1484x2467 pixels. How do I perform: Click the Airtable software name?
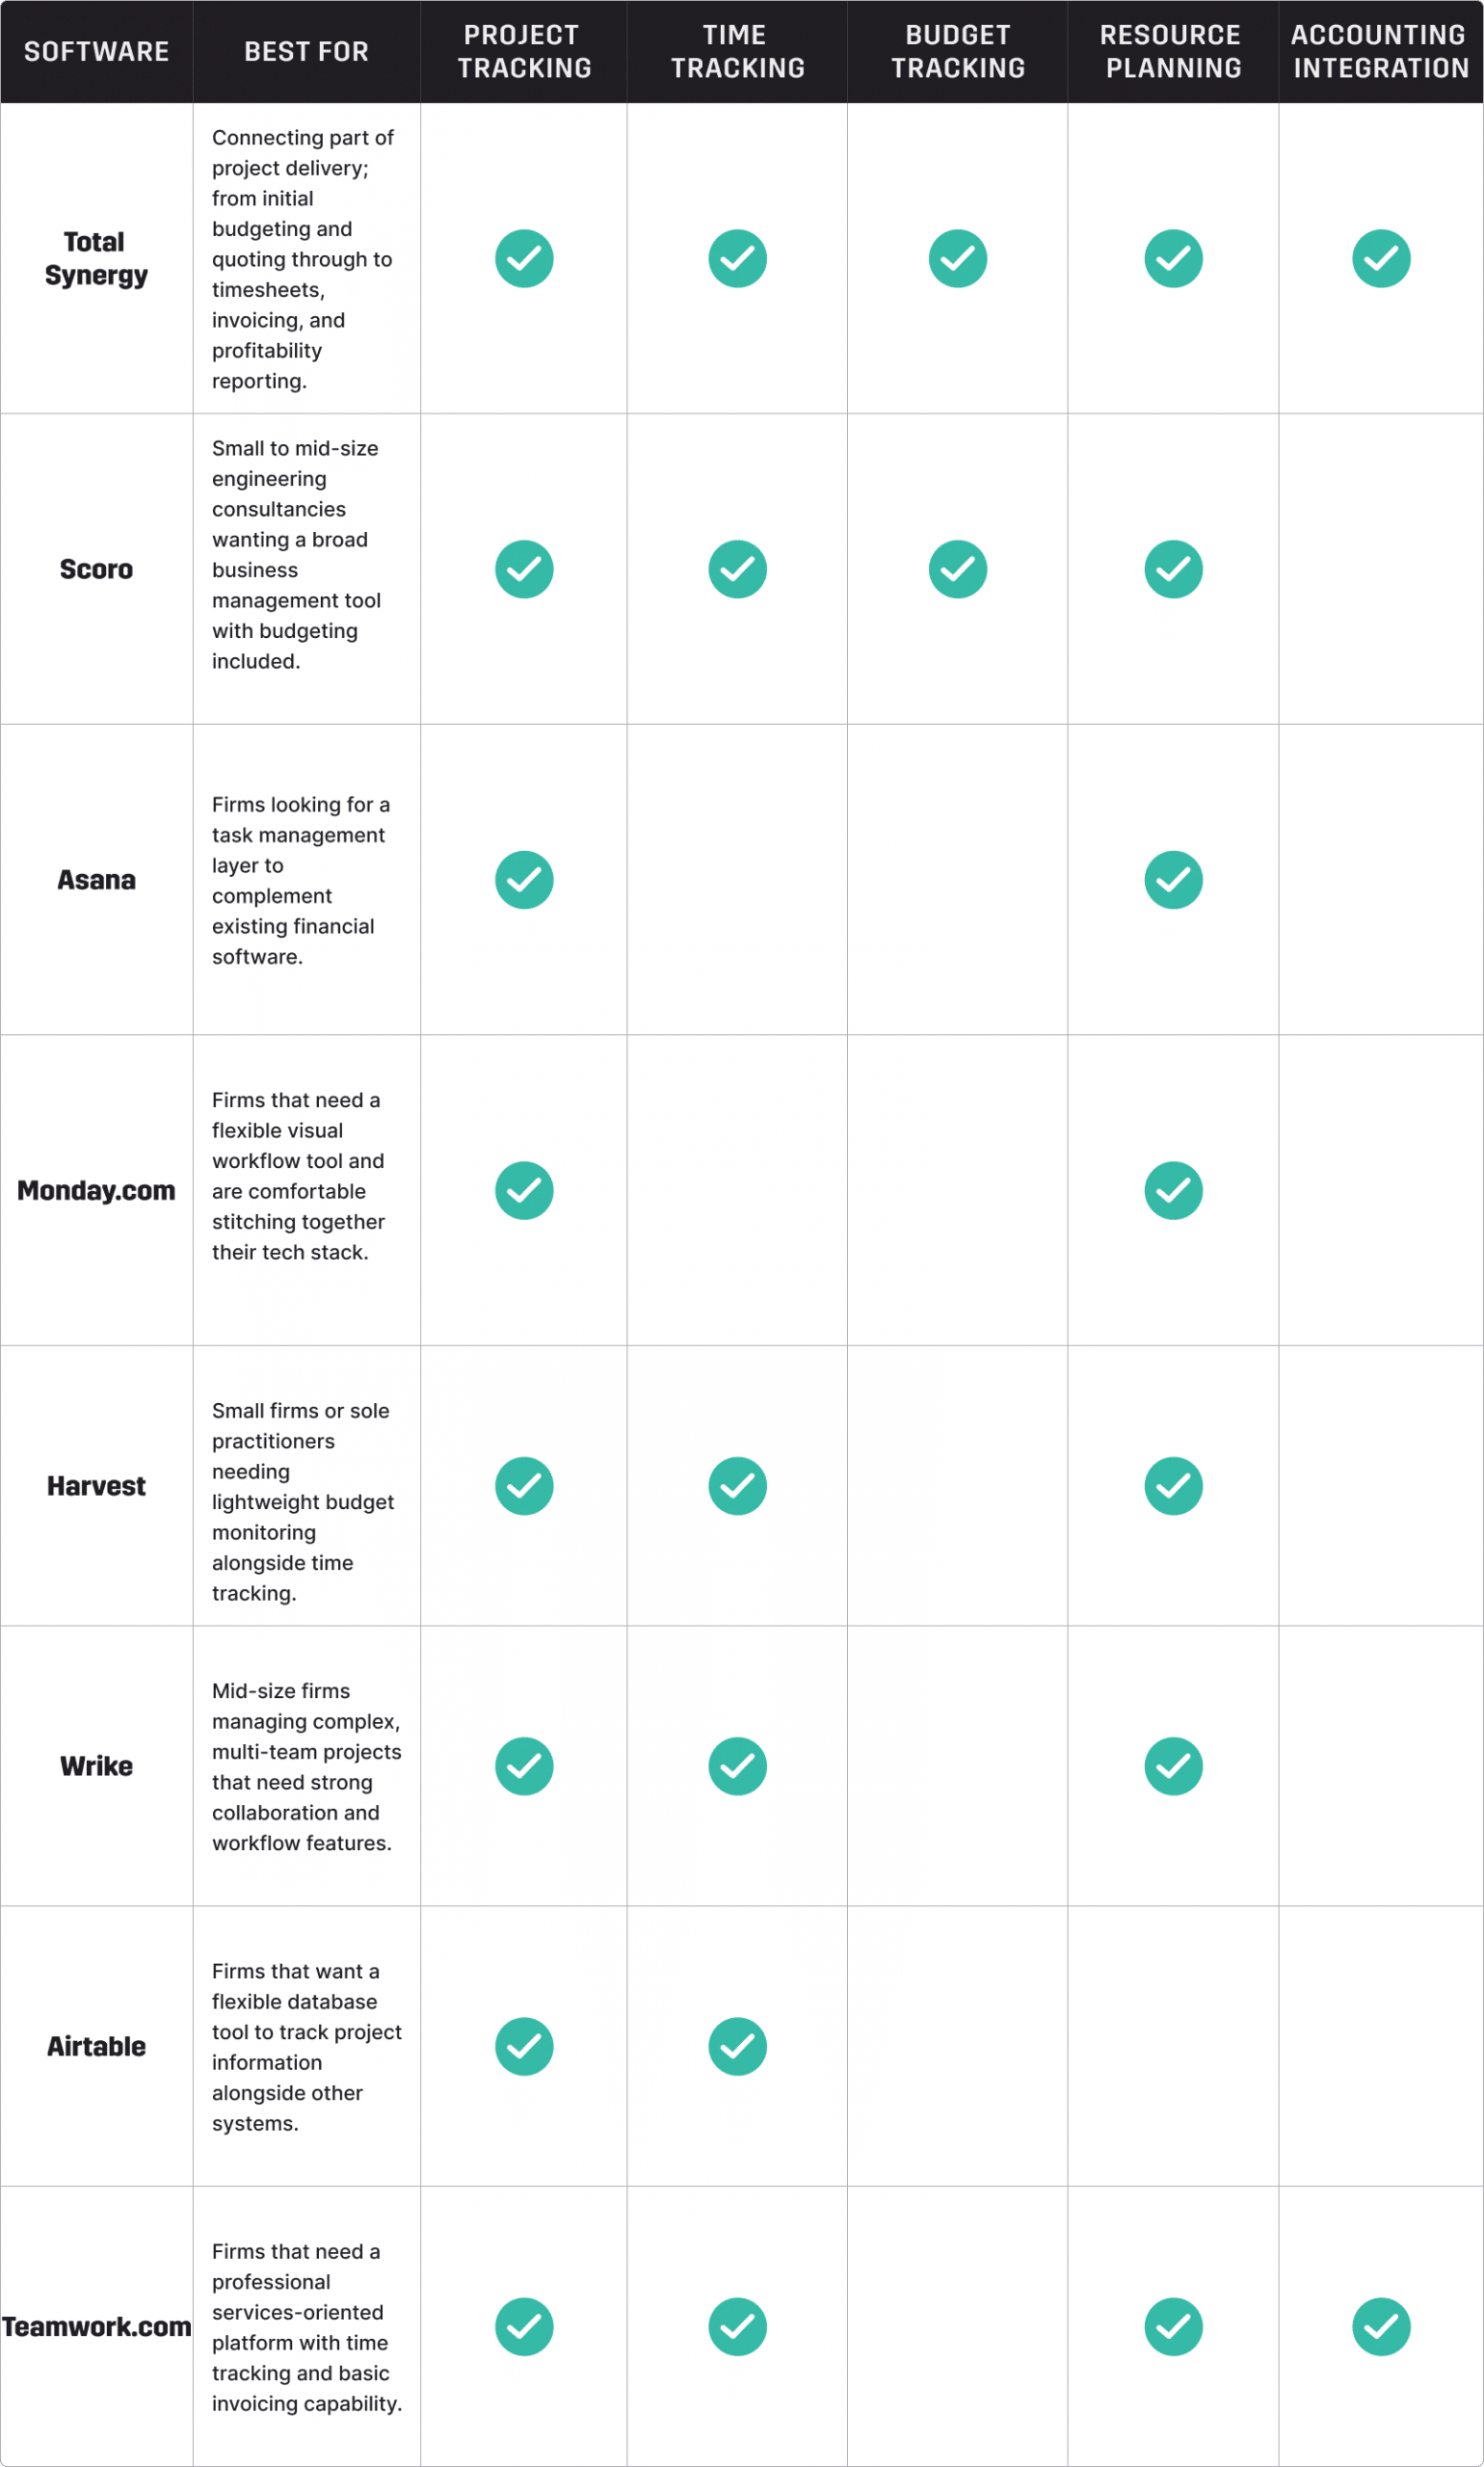point(96,2046)
